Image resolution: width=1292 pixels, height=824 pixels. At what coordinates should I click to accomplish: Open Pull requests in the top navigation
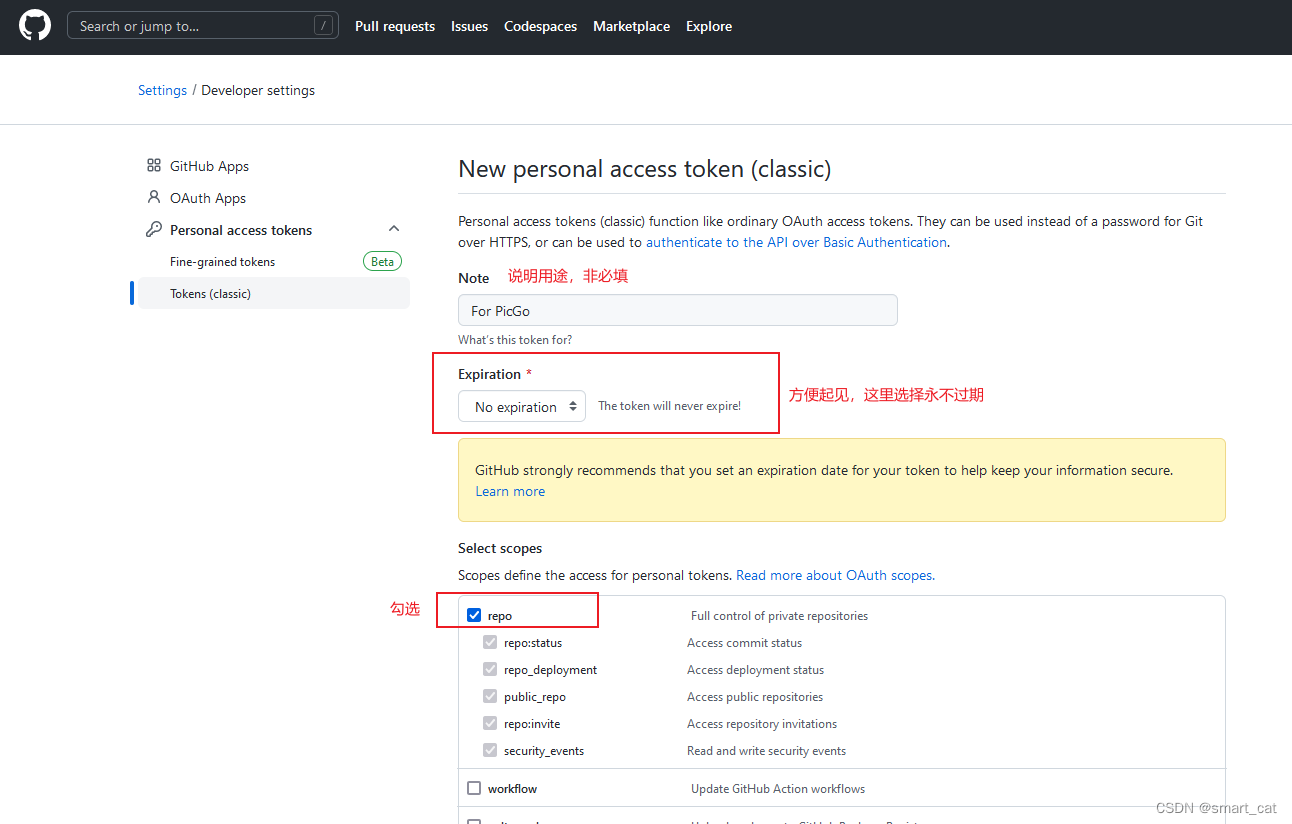395,26
